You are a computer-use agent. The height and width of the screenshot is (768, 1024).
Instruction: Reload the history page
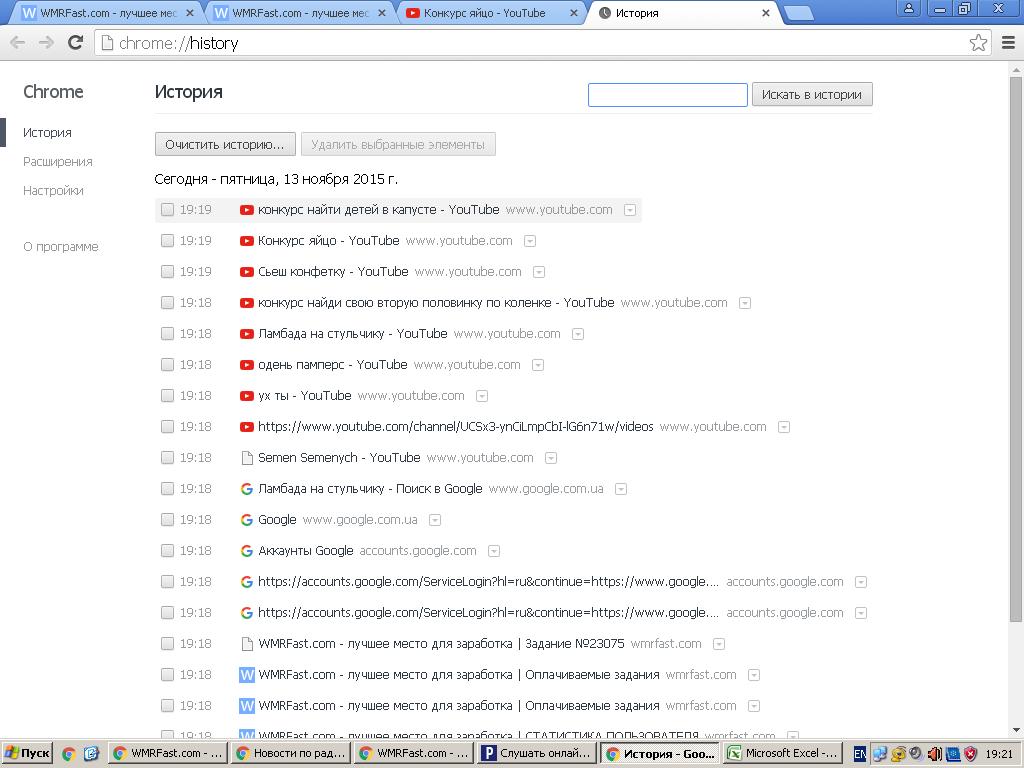(76, 43)
